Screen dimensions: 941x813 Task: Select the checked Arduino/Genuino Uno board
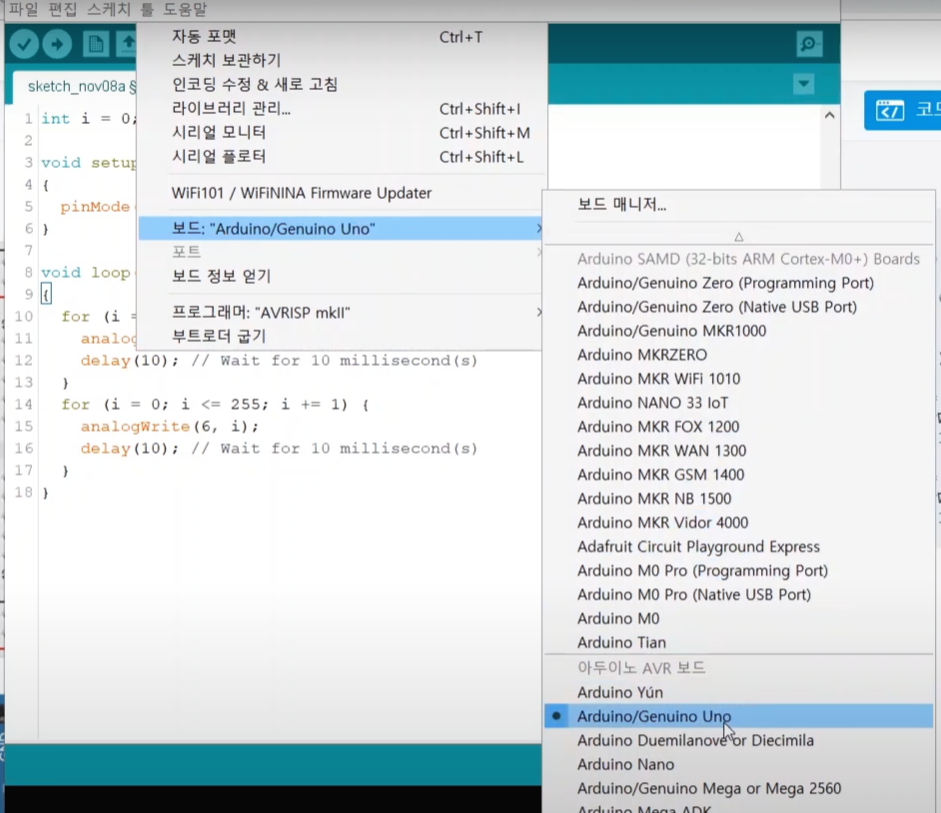(x=739, y=716)
